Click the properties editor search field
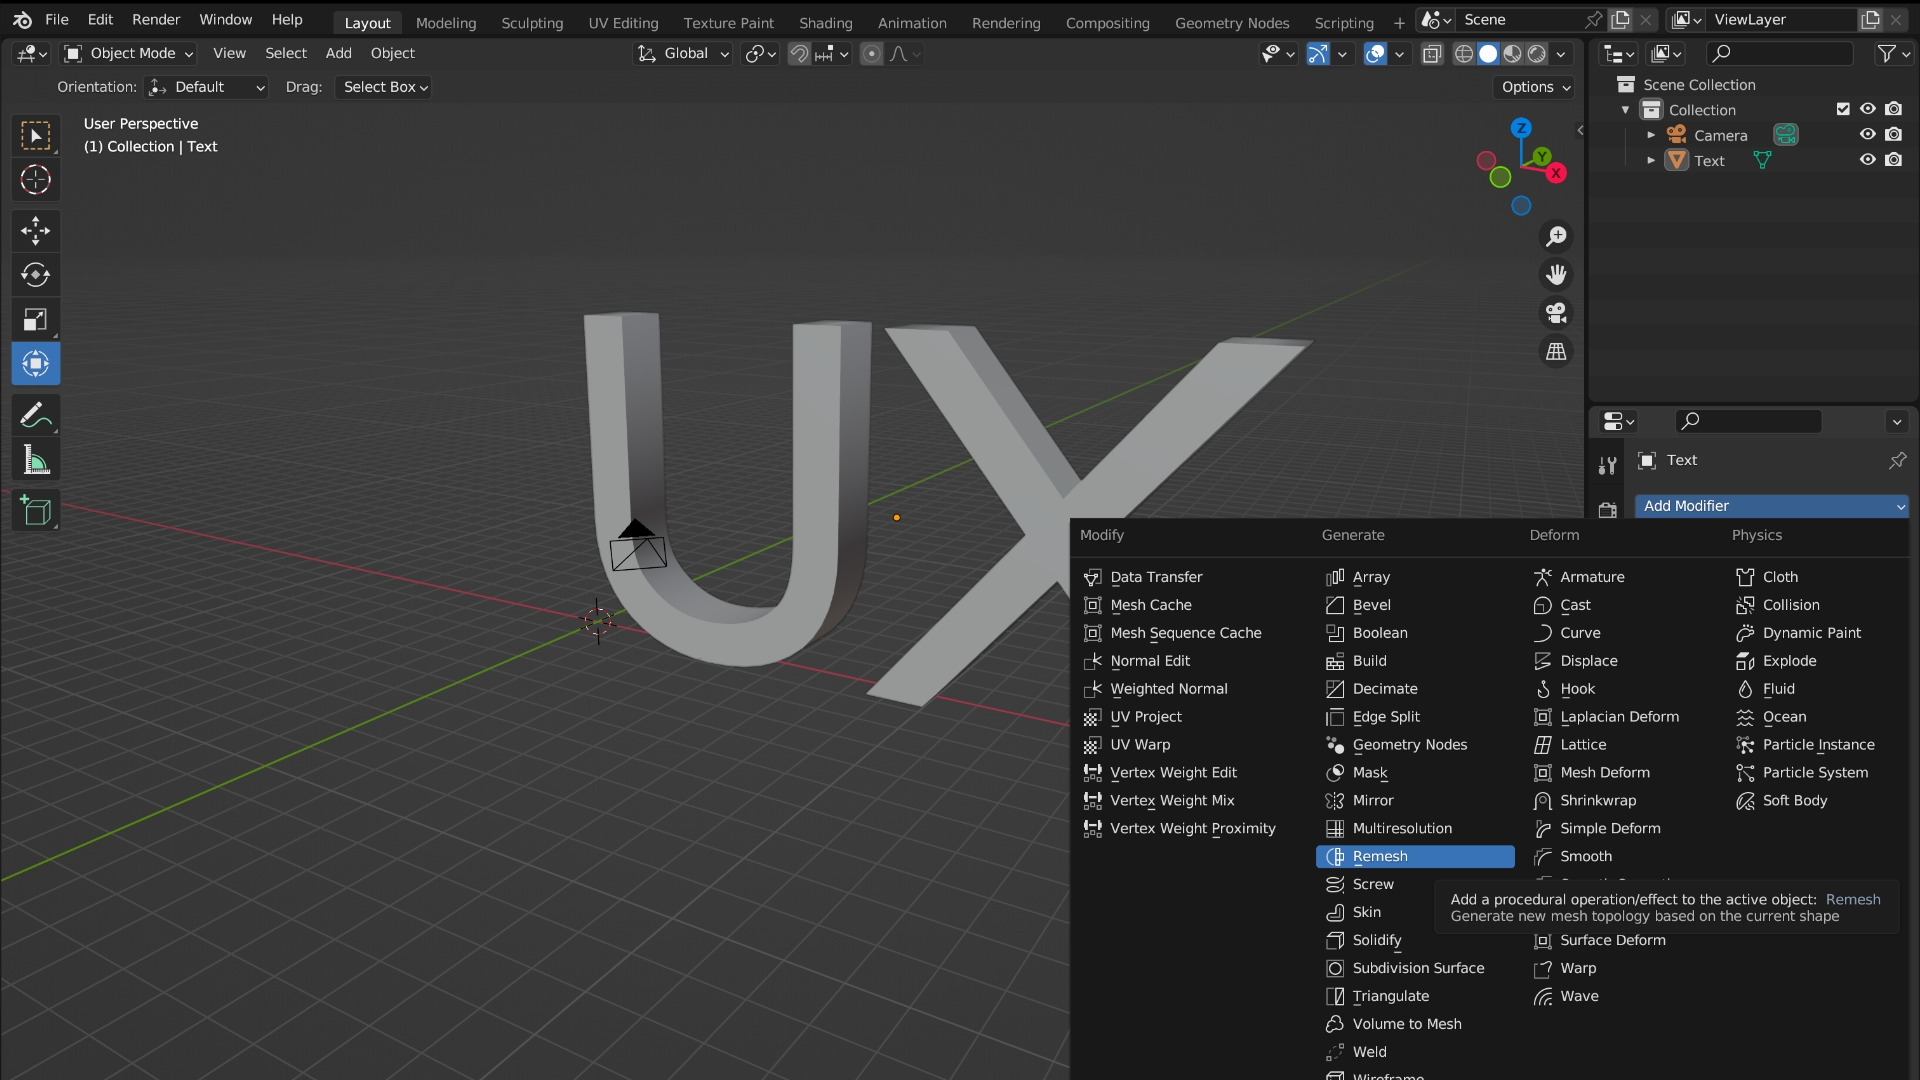The width and height of the screenshot is (1920, 1080). click(1748, 421)
